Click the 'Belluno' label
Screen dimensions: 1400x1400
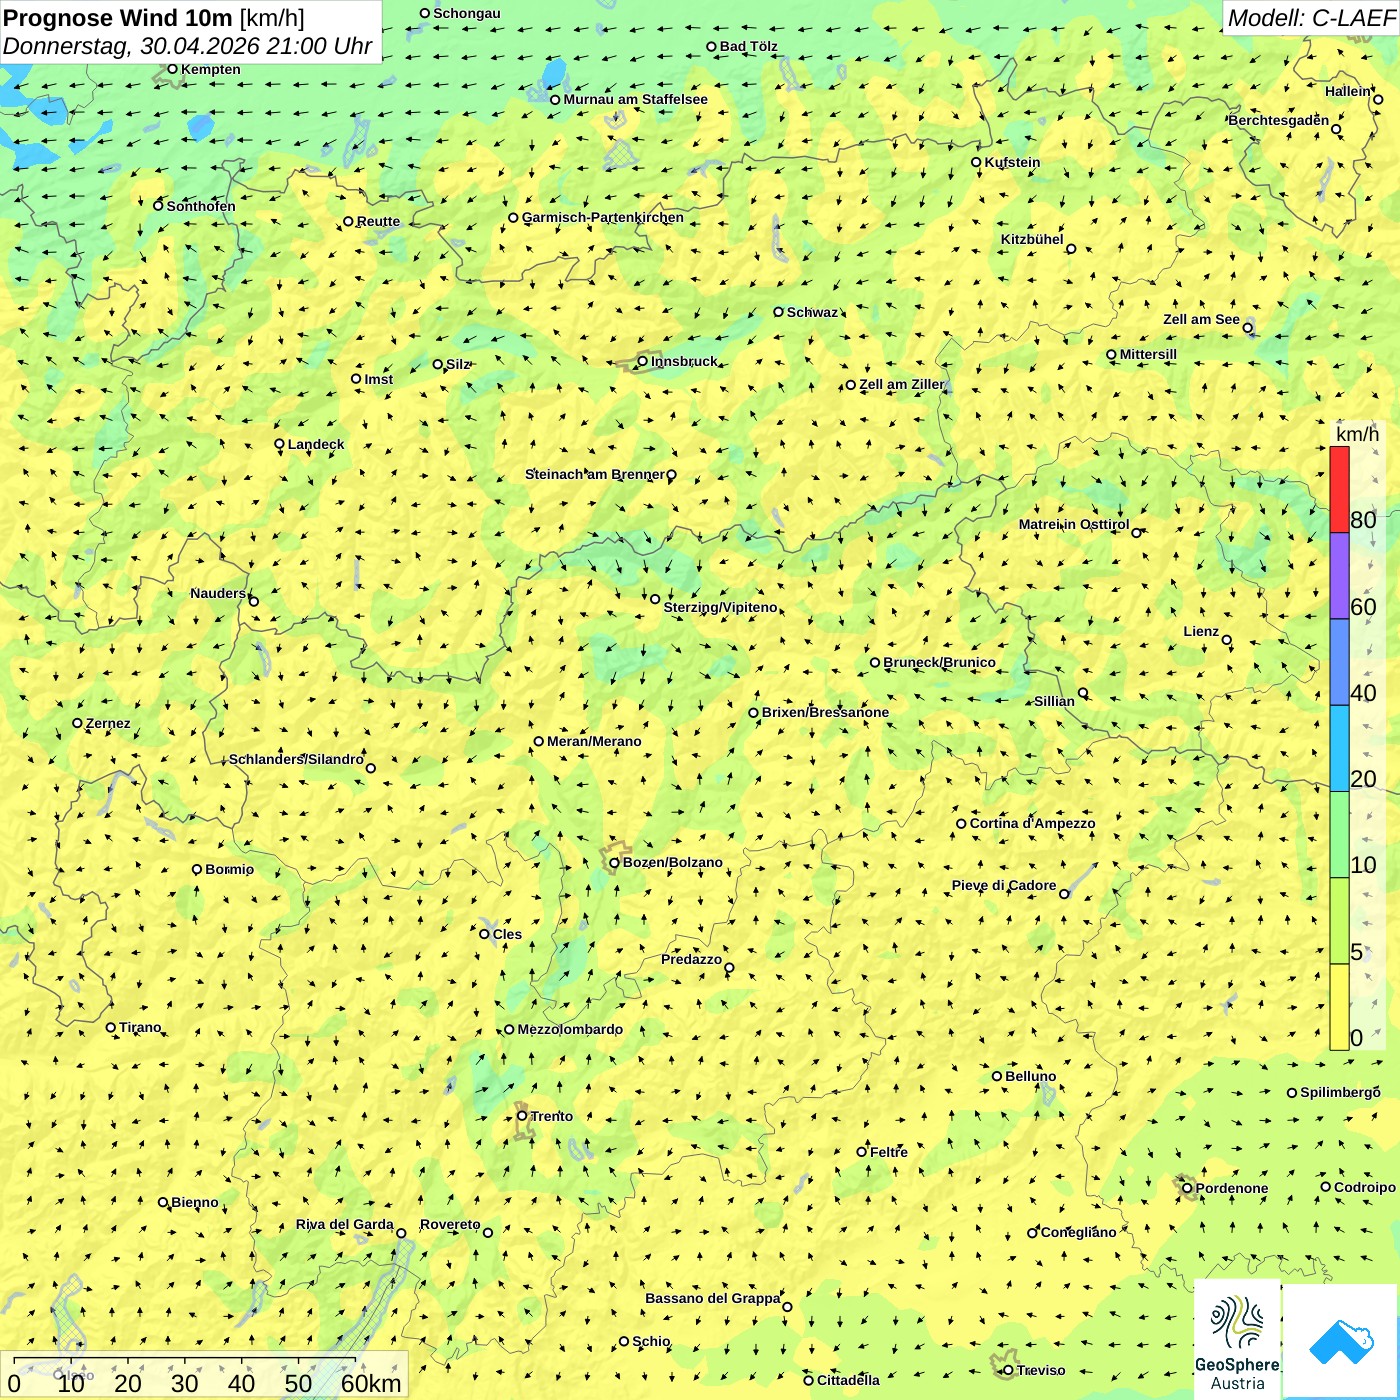(x=1030, y=1076)
